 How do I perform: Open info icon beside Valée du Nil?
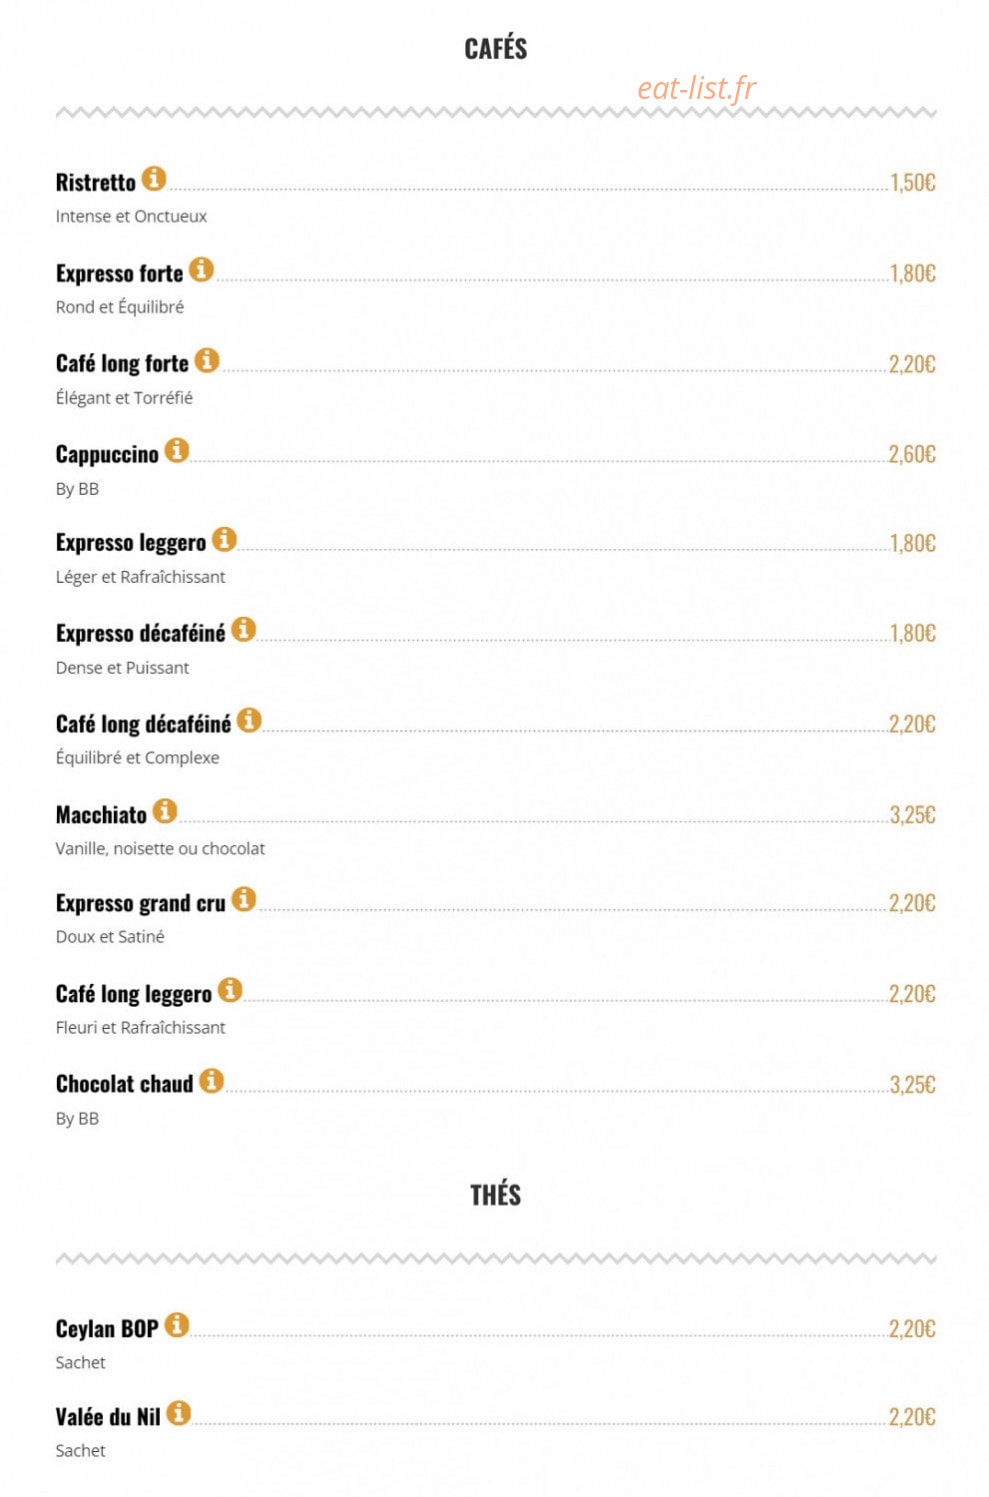tap(179, 1413)
